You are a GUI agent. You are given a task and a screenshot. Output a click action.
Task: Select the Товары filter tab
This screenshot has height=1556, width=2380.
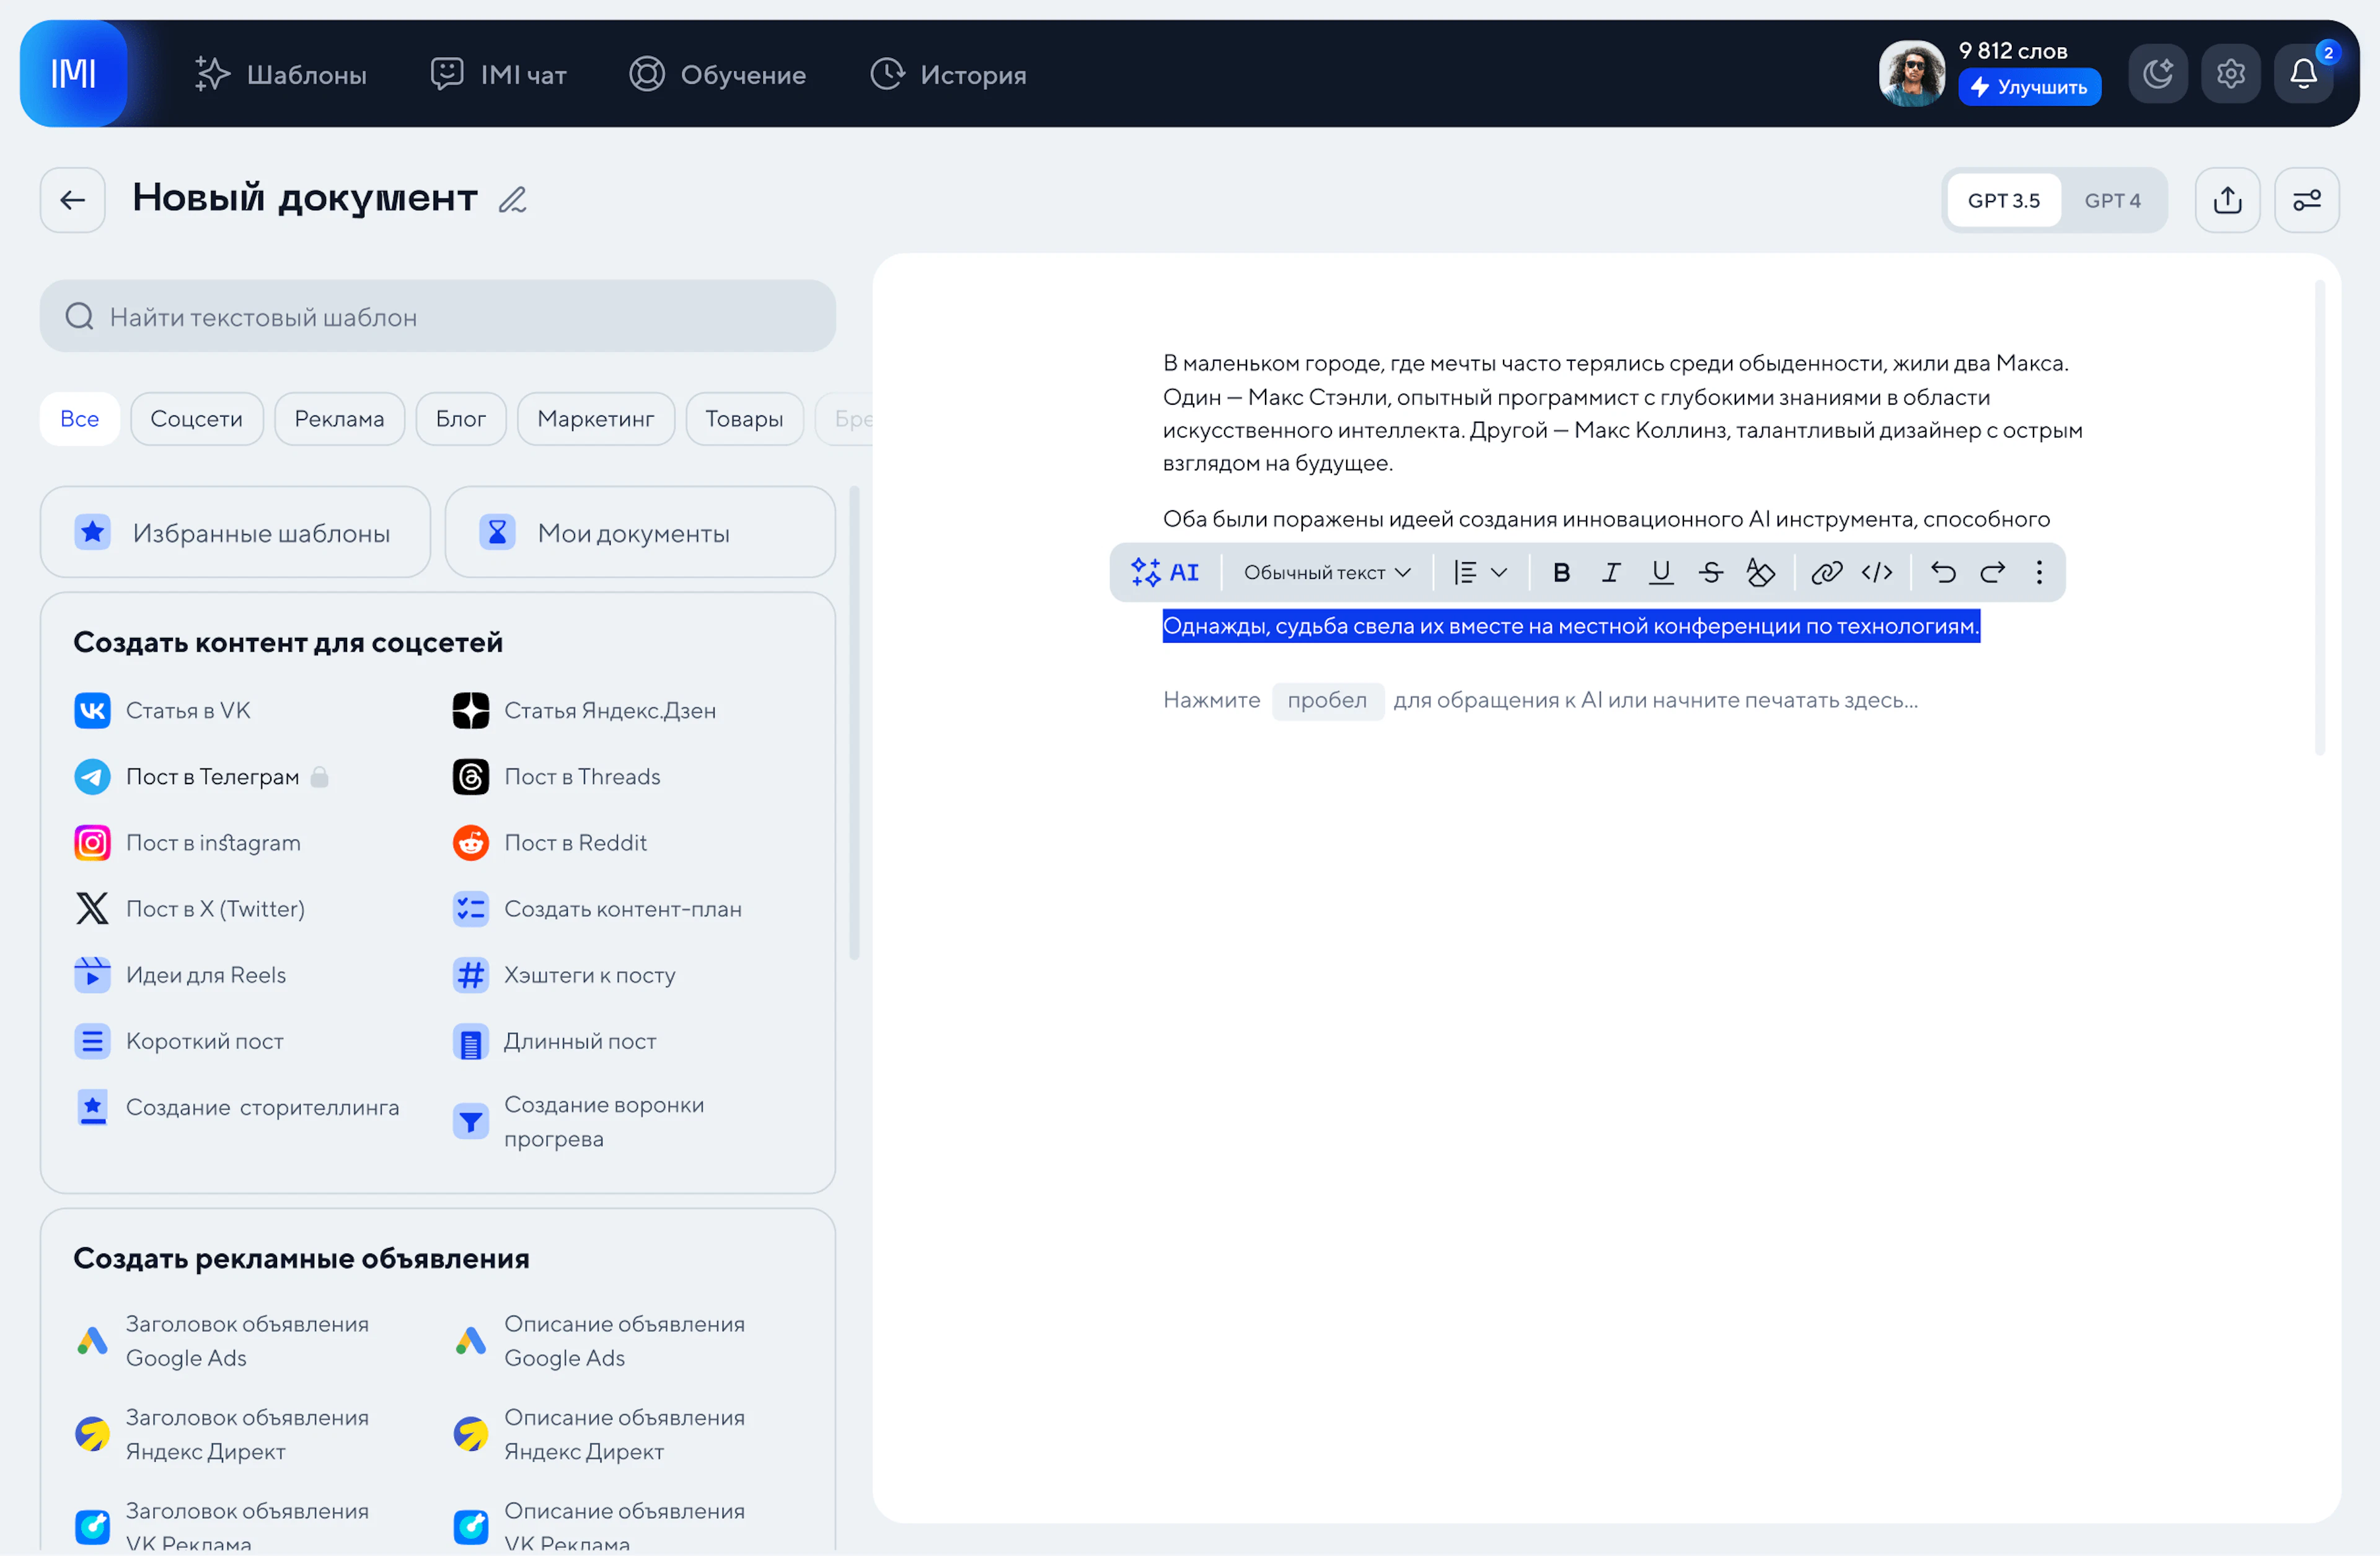745,418
